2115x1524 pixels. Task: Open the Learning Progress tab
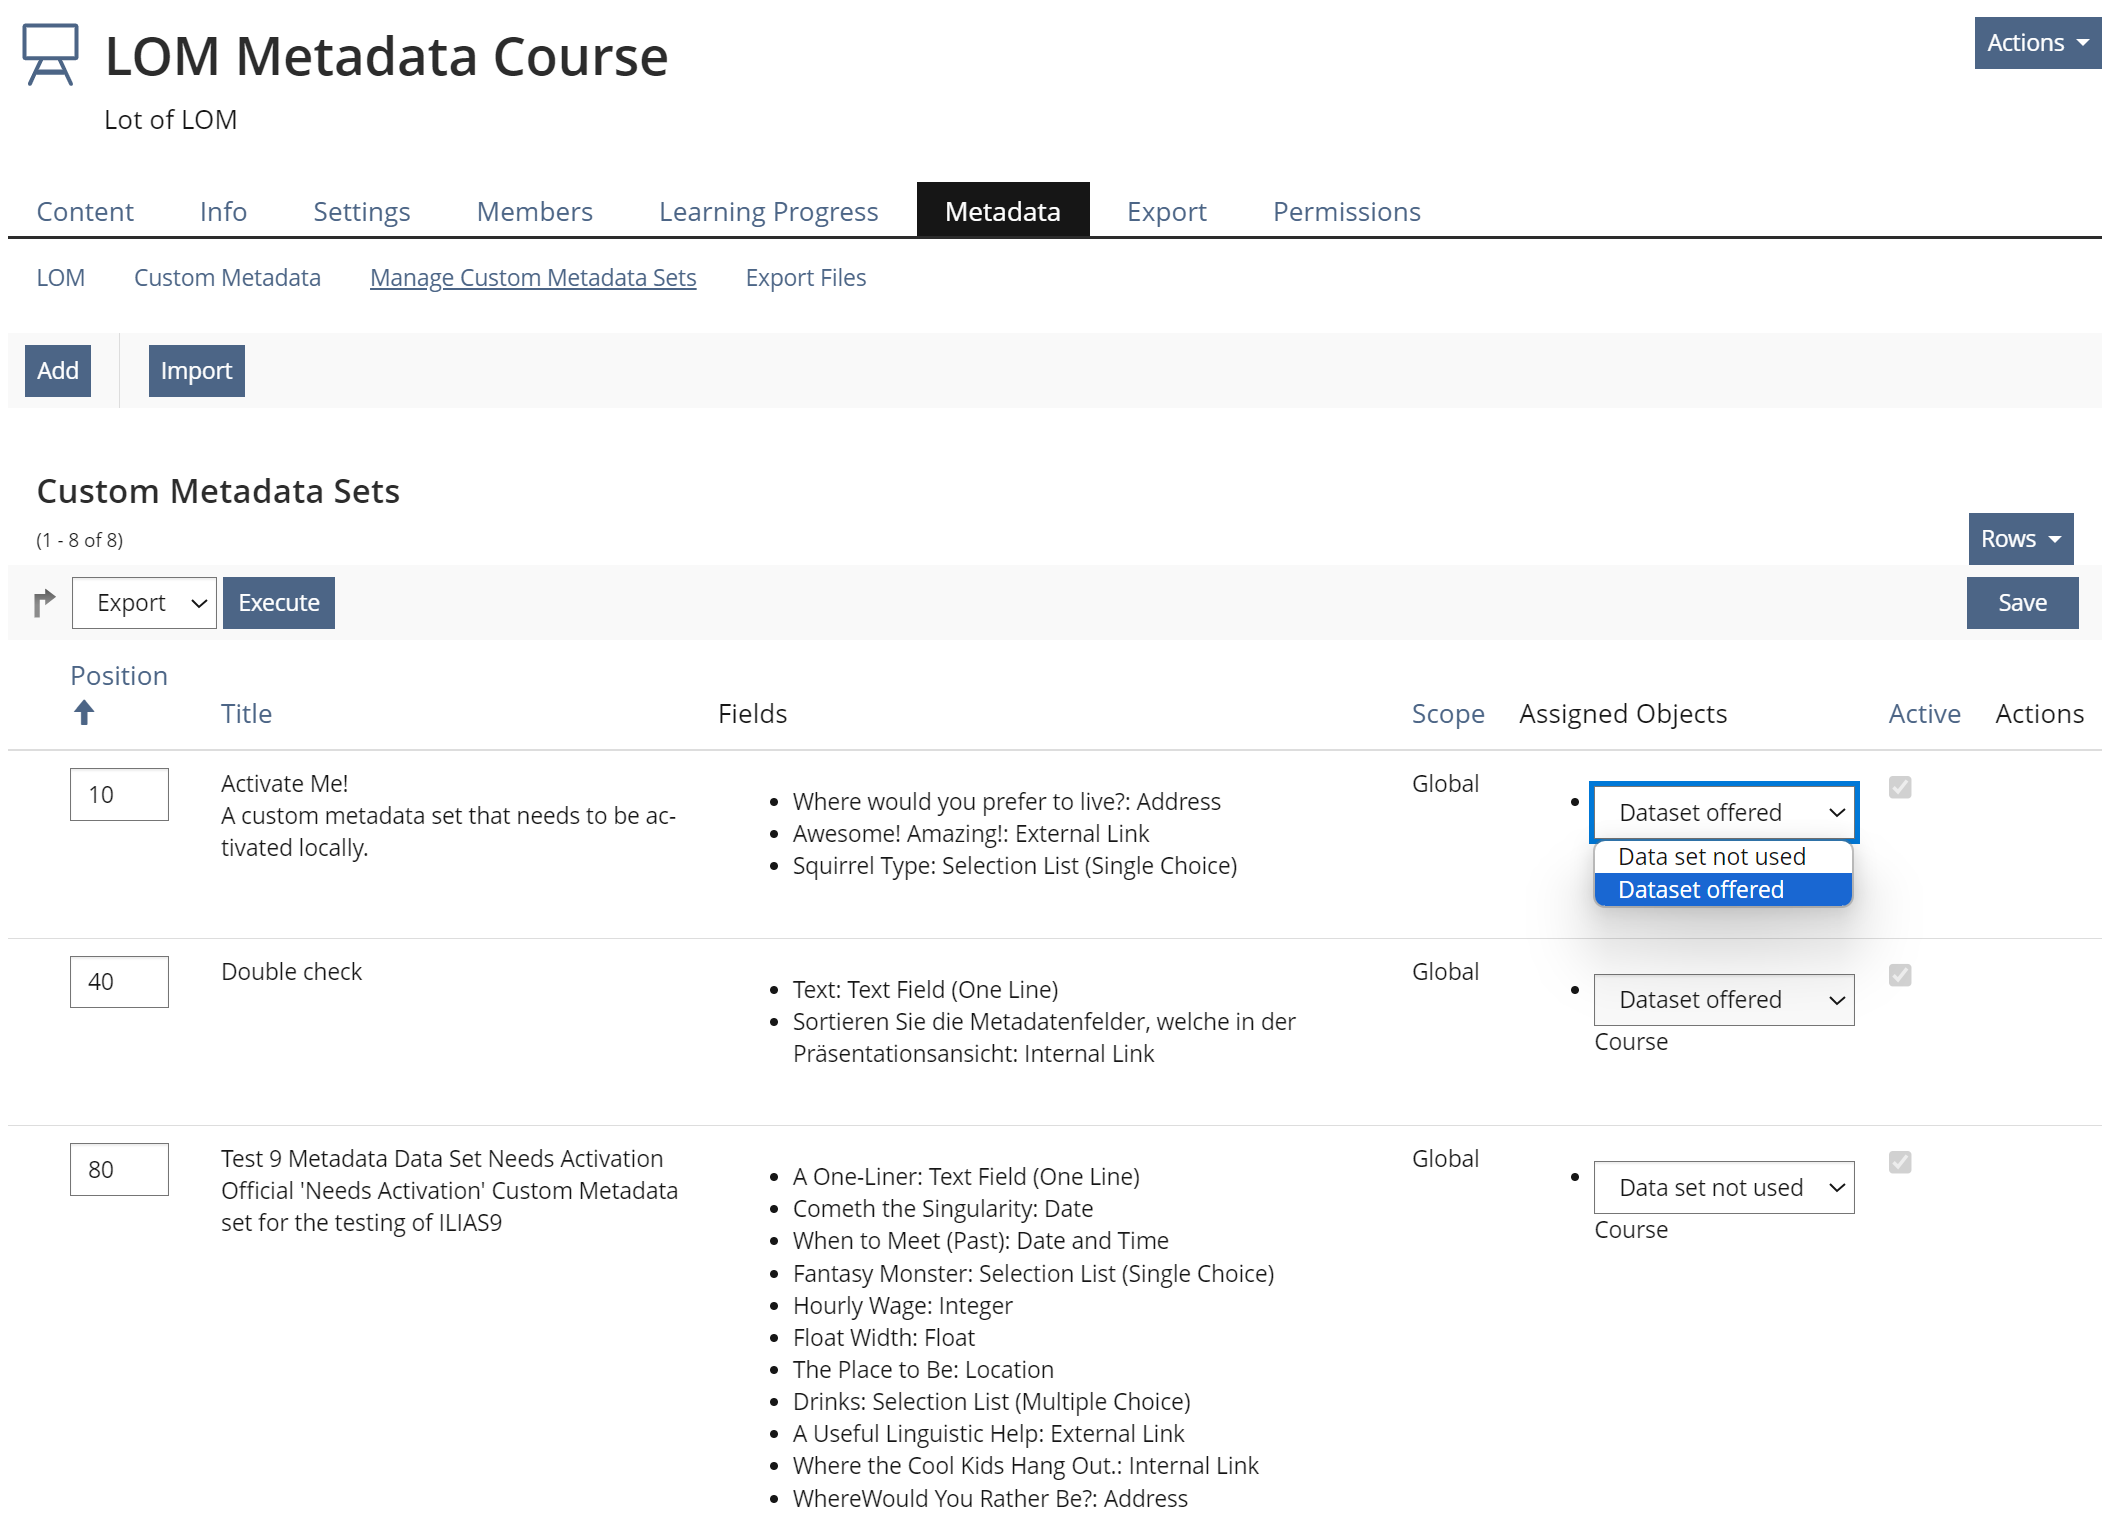tap(768, 212)
